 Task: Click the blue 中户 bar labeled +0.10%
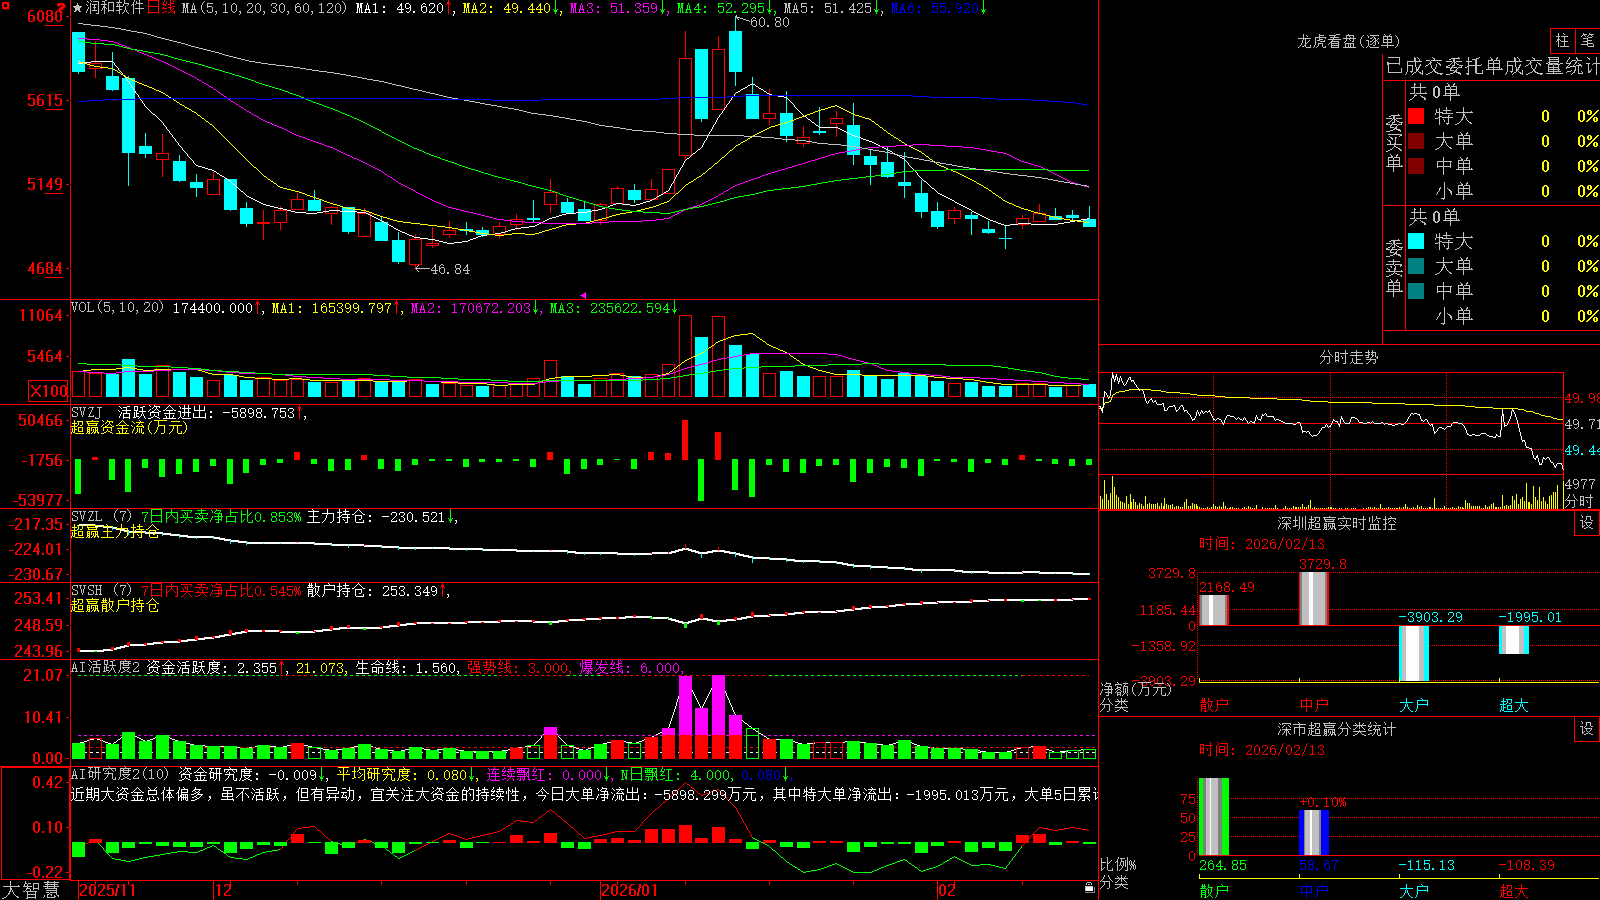click(x=1314, y=832)
